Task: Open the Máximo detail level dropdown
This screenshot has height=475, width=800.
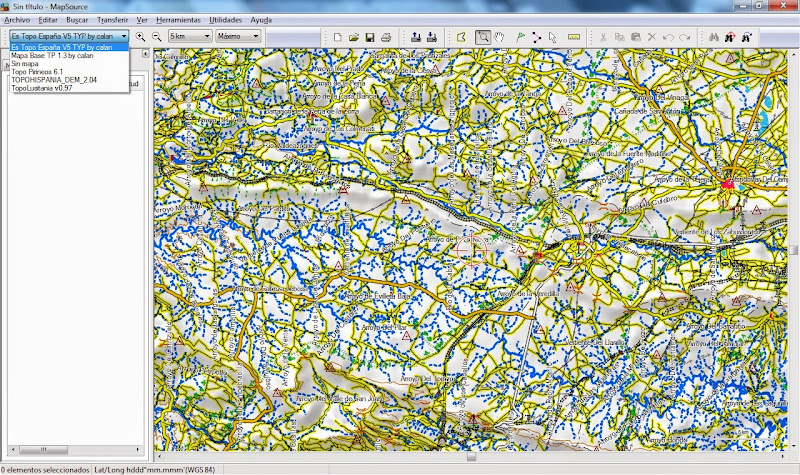Action: [238, 36]
